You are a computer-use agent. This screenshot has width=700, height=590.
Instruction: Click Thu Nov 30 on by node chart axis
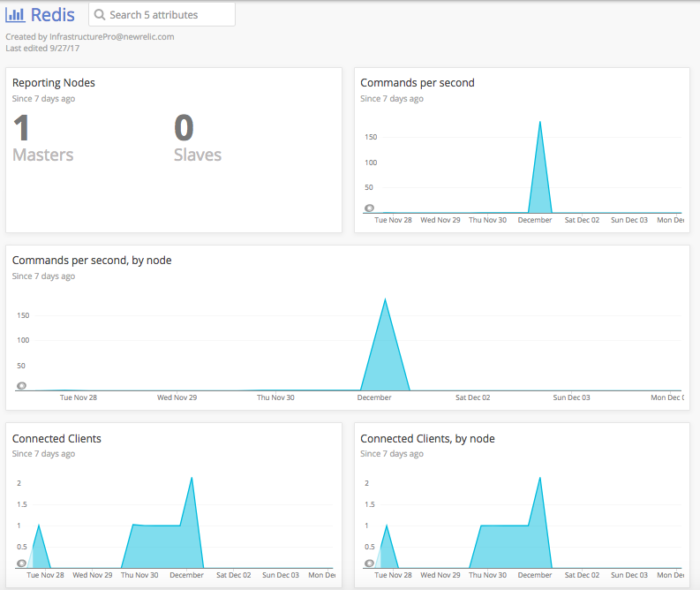[275, 397]
